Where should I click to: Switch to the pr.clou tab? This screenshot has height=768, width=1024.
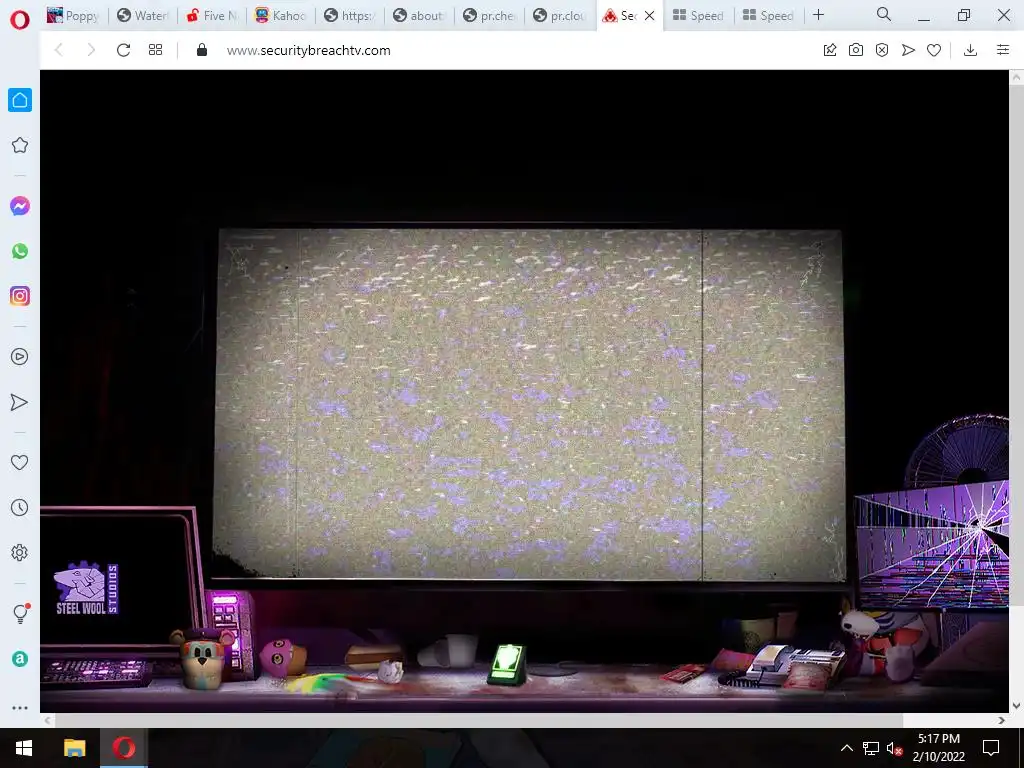point(560,16)
